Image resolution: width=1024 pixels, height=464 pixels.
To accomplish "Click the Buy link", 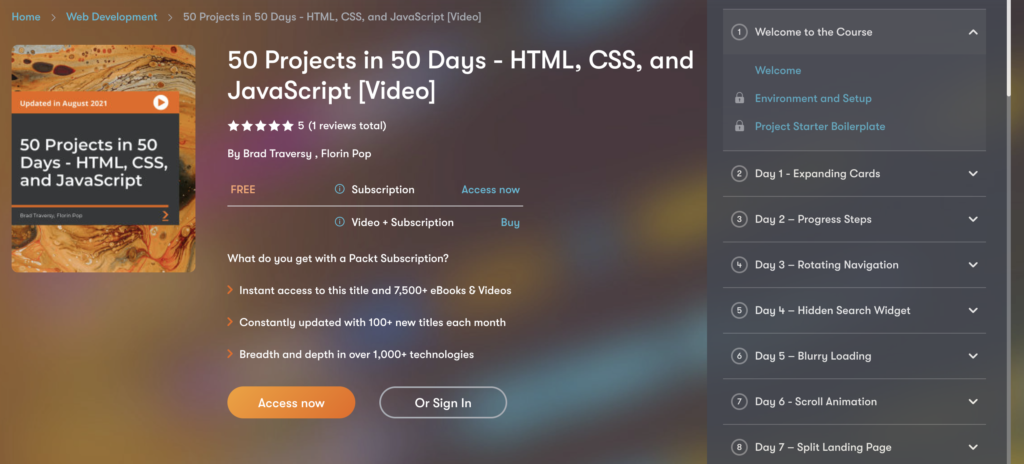I will pos(510,222).
